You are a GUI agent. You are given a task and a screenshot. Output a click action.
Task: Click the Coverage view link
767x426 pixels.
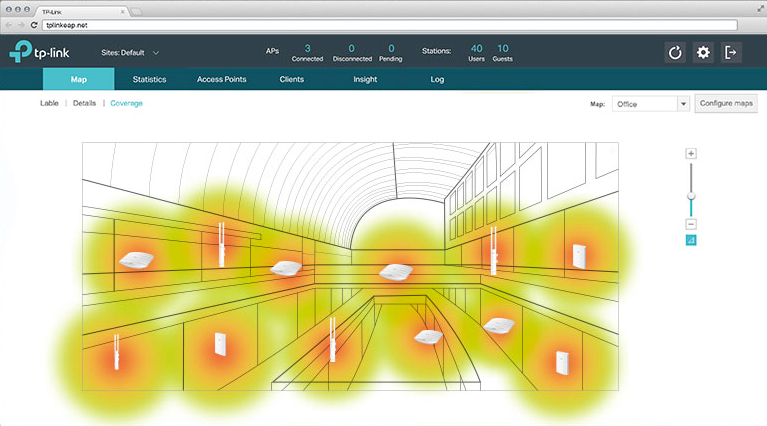pos(126,103)
